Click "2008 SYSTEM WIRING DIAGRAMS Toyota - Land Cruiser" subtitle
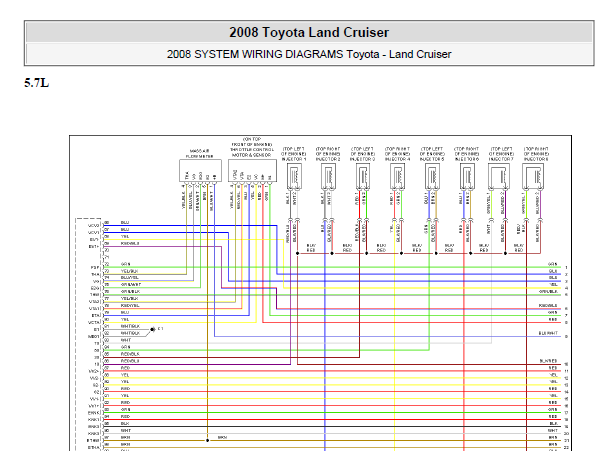 (x=309, y=54)
